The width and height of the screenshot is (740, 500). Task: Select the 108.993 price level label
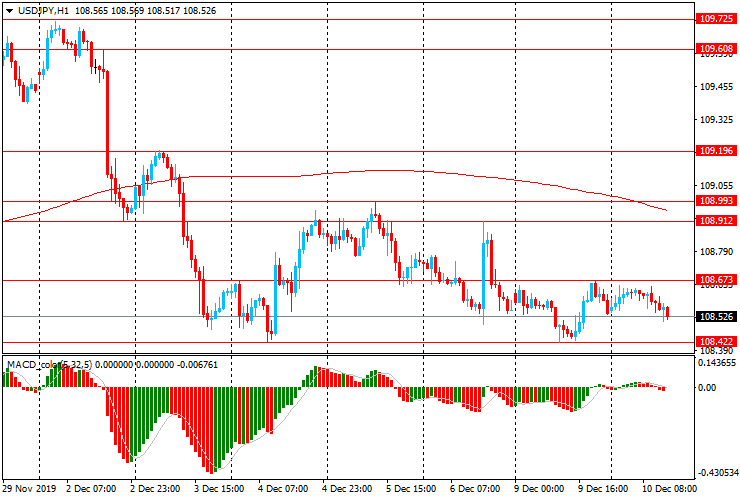716,201
